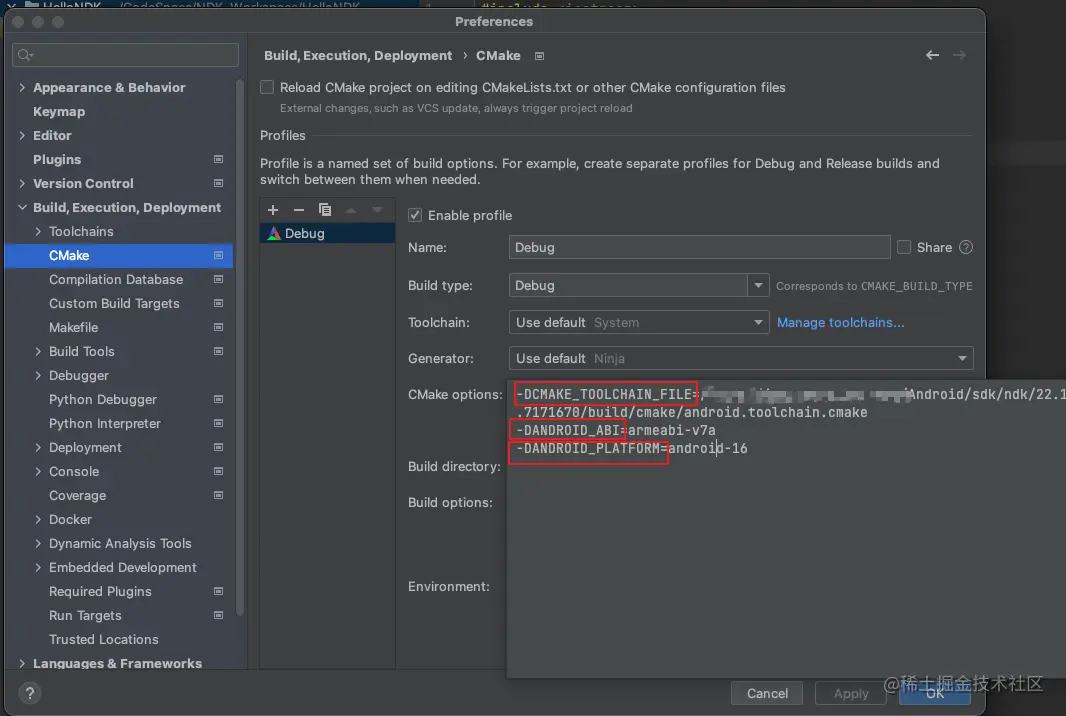Viewport: 1066px width, 716px height.
Task: Remove the selected CMake profile
Action: [x=298, y=210]
